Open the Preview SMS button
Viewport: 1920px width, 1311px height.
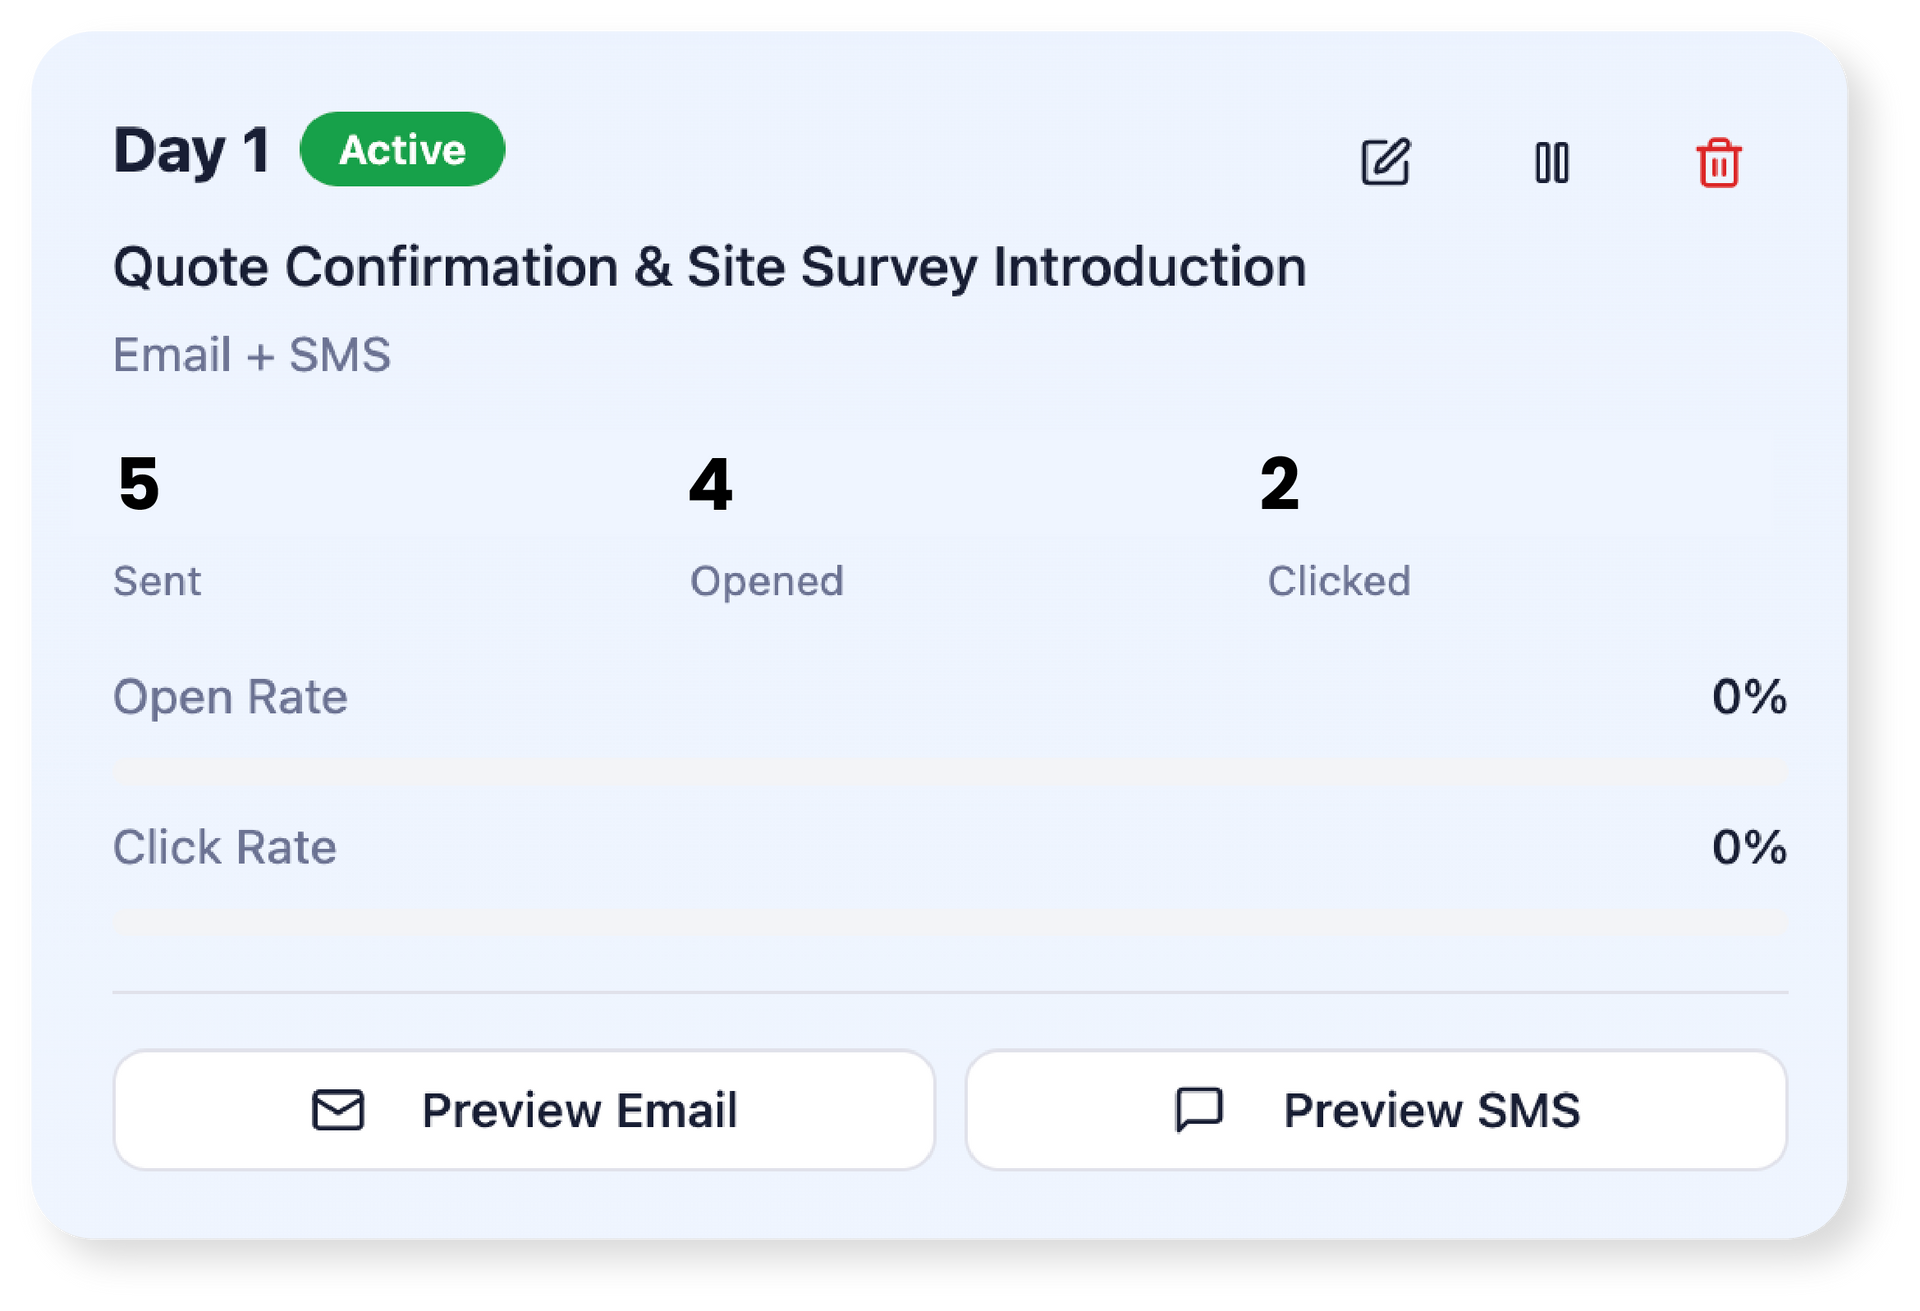tap(1376, 1110)
